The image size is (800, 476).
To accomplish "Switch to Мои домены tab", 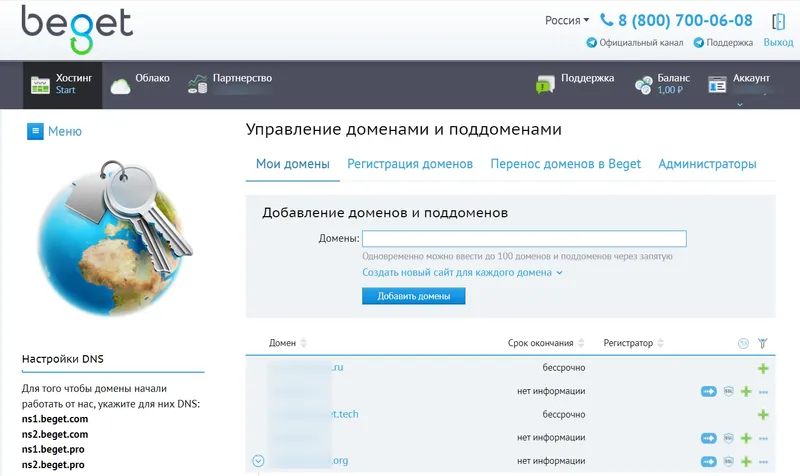I will tap(292, 164).
